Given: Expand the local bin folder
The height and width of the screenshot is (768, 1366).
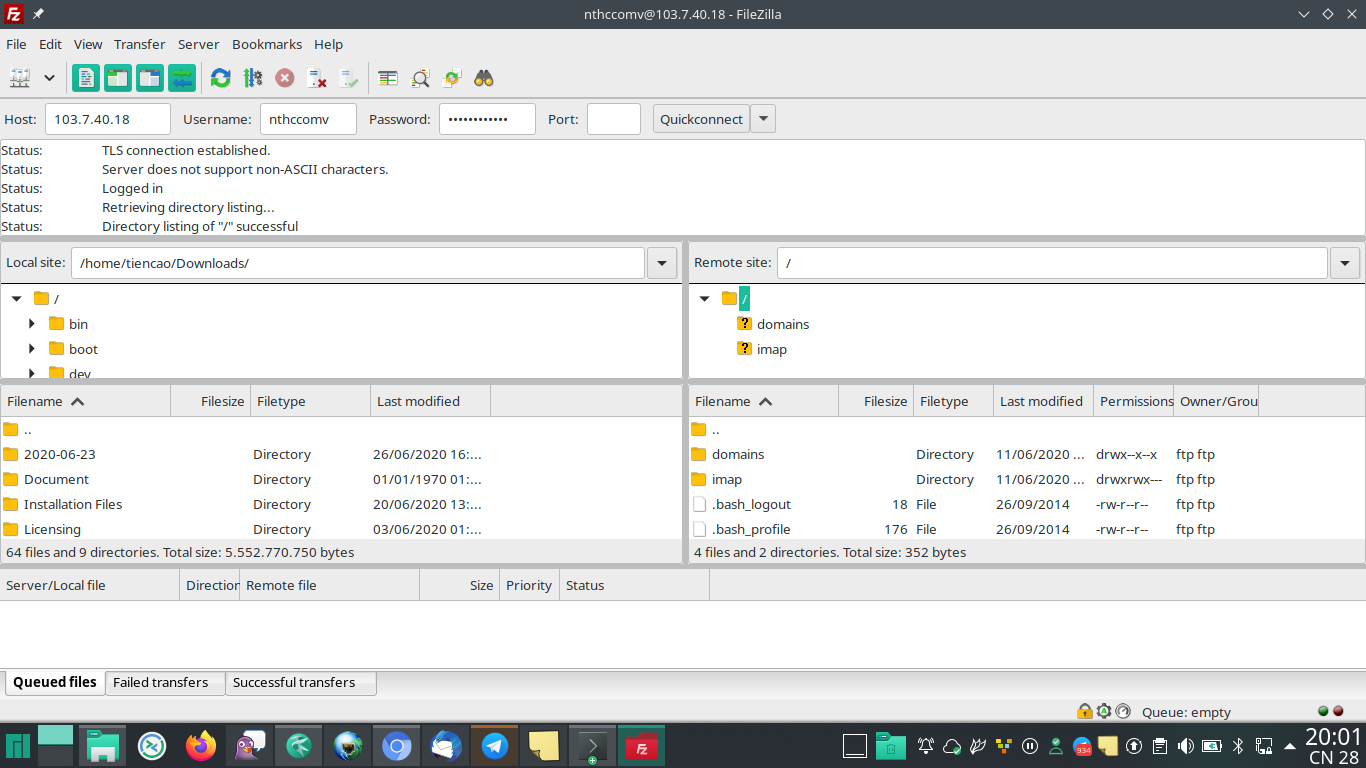Looking at the screenshot, I should 32,324.
